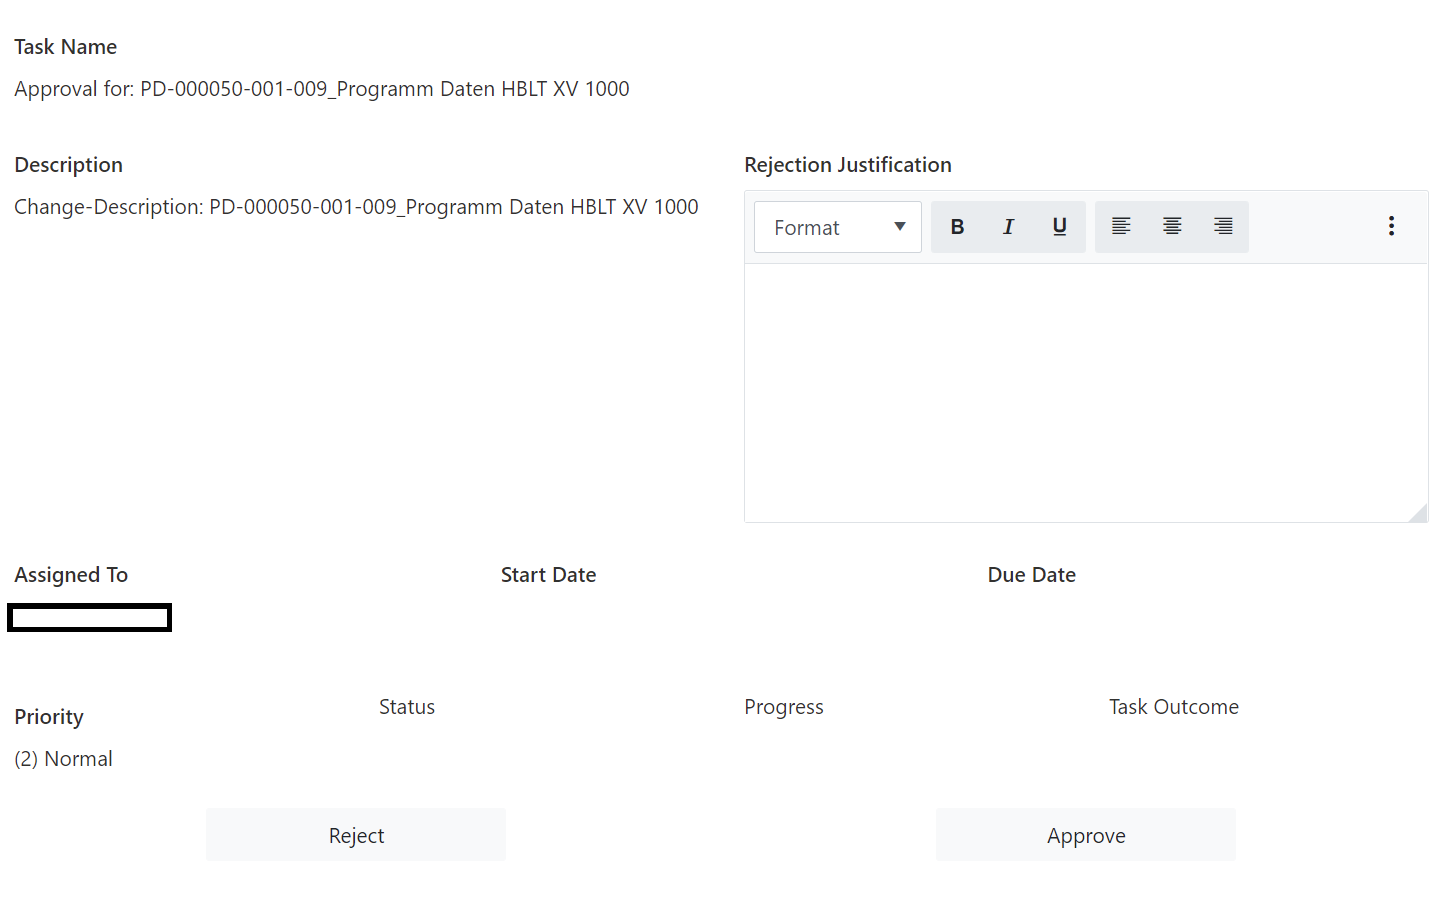This screenshot has width=1438, height=900.
Task: Click the 'Assigned To' label
Action: pos(71,575)
